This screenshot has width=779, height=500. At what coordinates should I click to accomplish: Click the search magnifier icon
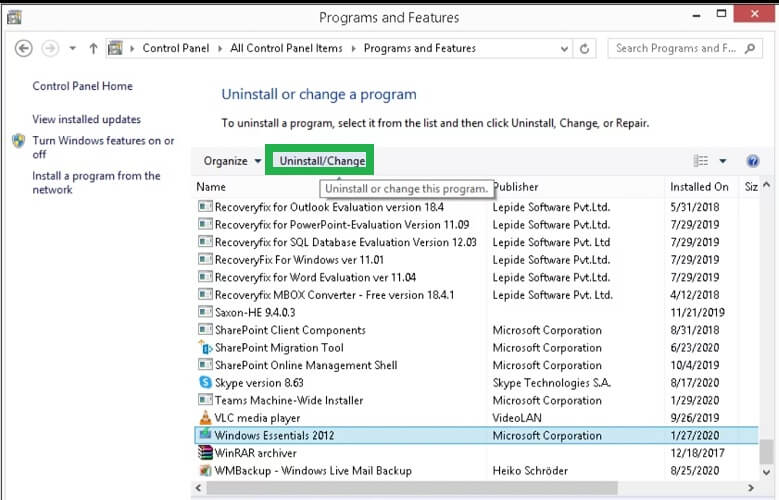tap(750, 48)
